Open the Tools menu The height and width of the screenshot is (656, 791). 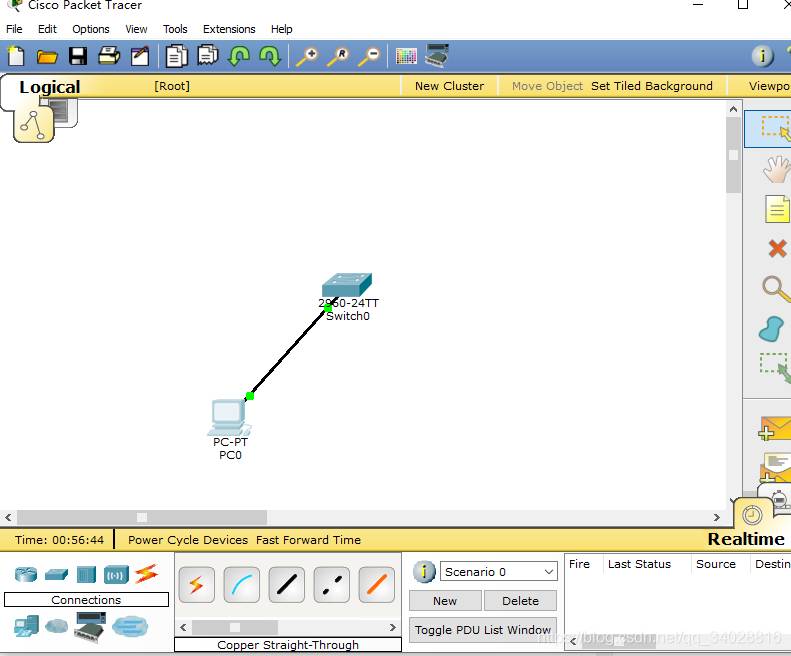[175, 29]
